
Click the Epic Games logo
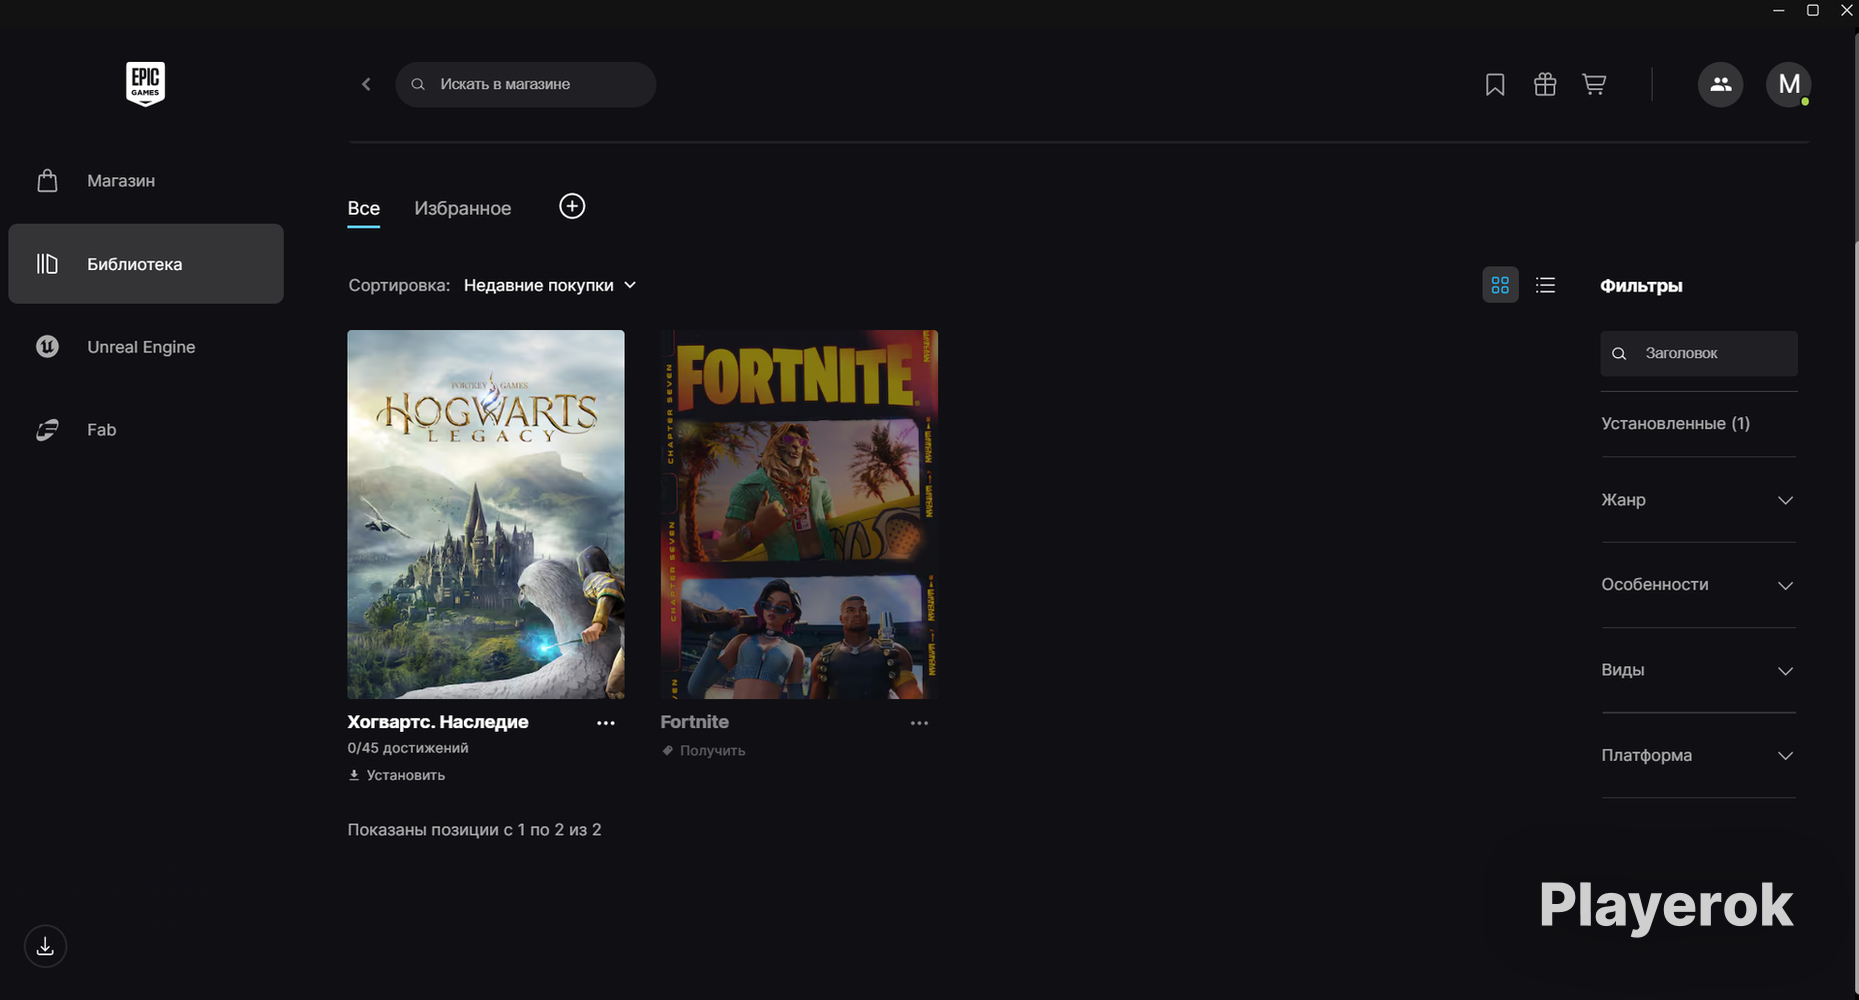pyautogui.click(x=145, y=84)
